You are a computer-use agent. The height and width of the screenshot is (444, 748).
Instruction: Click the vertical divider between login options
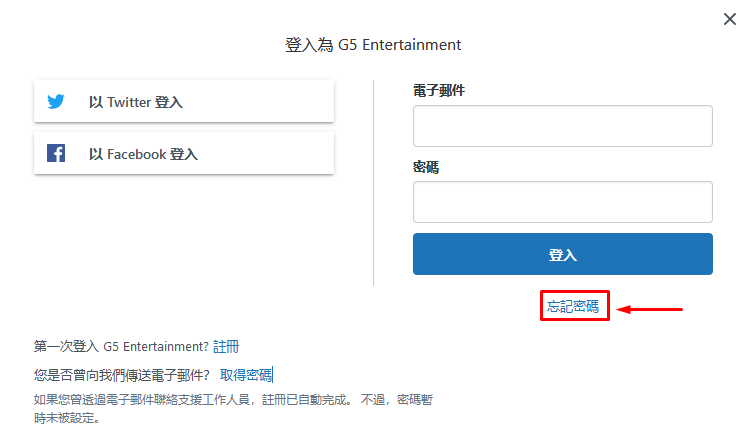coord(374,183)
